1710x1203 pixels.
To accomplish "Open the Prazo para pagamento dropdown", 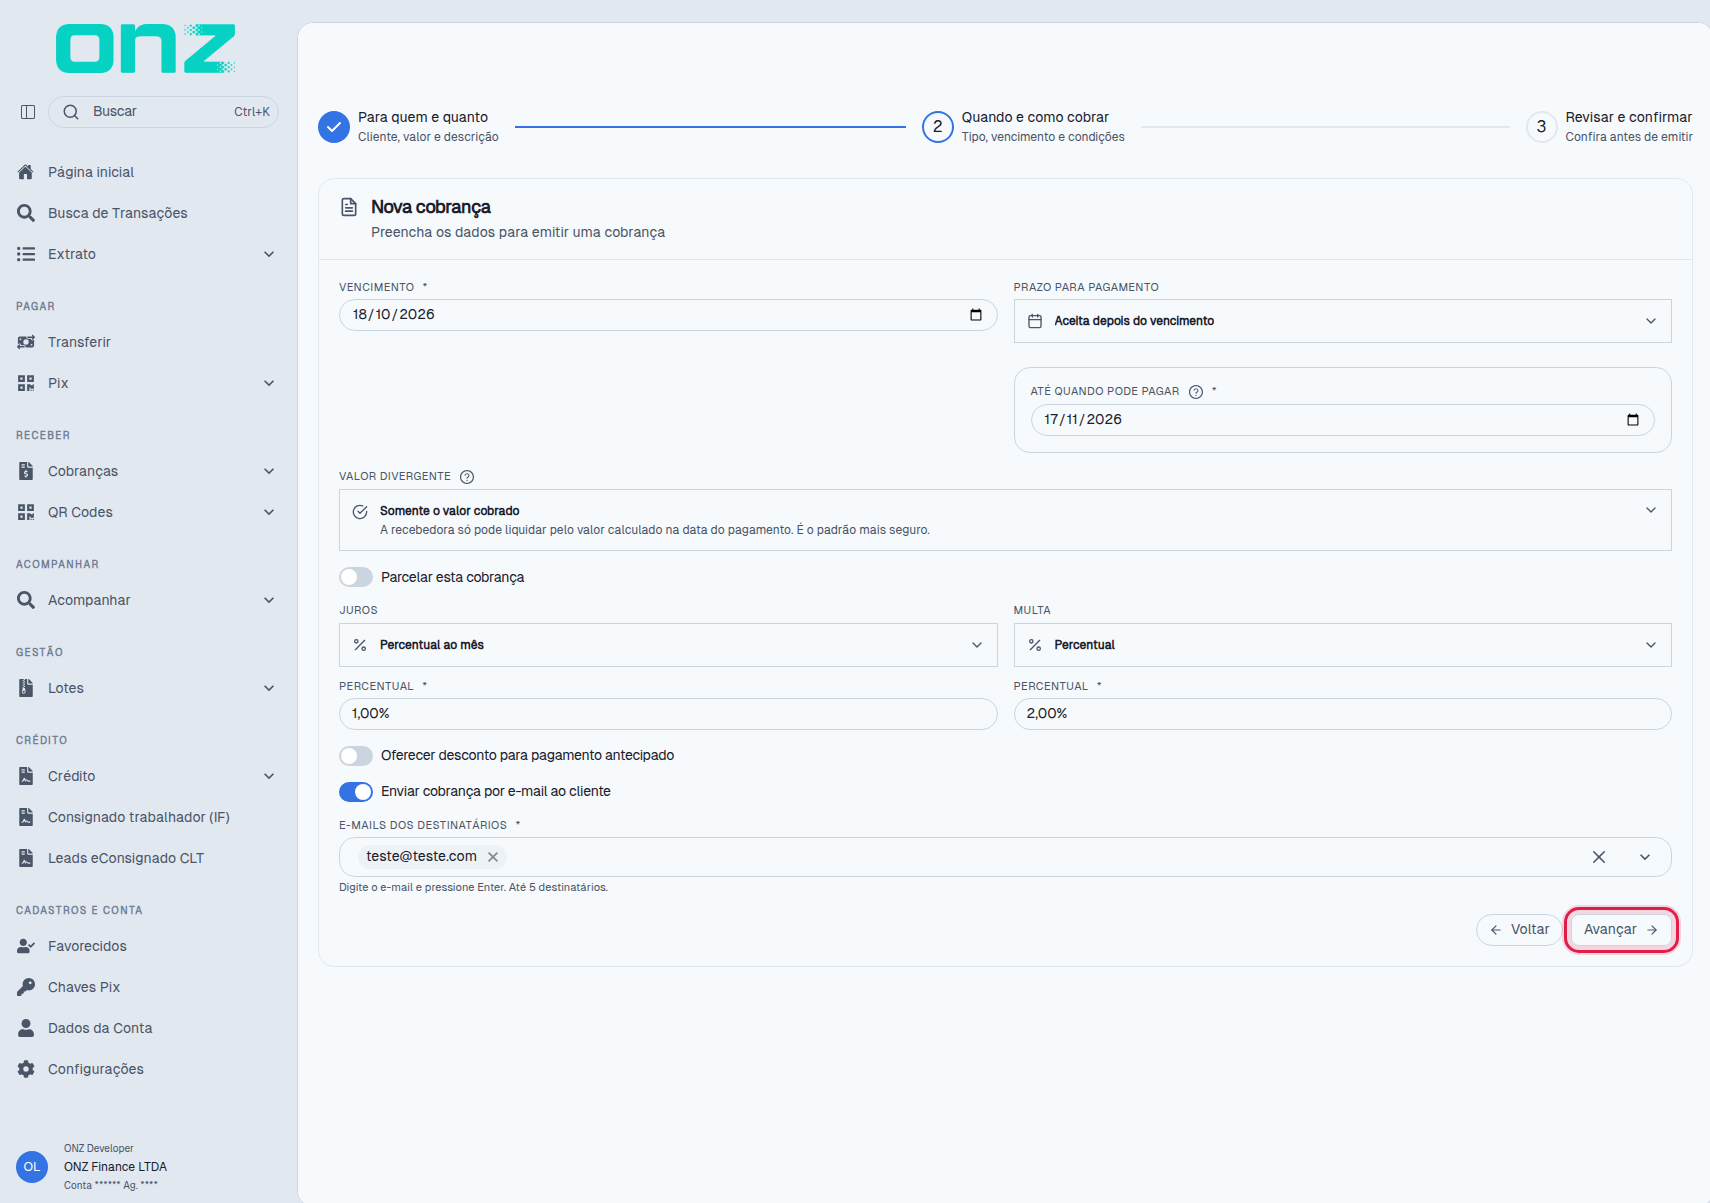I will 1342,321.
